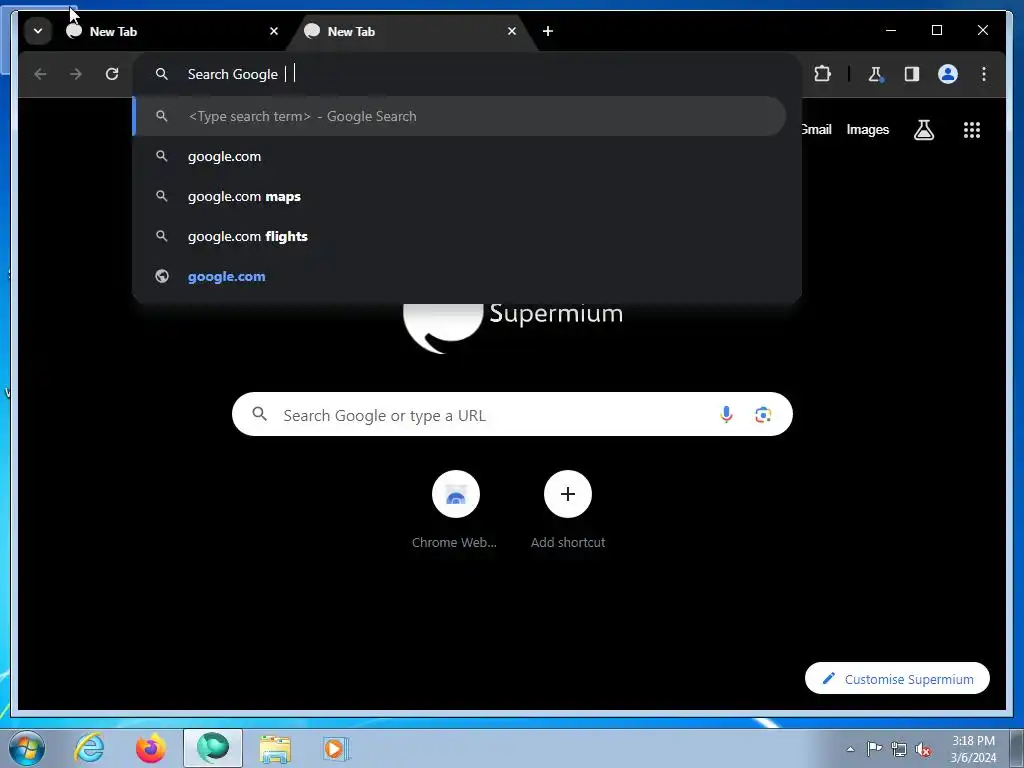The image size is (1024, 768).
Task: Close the second New Tab
Action: 511,31
